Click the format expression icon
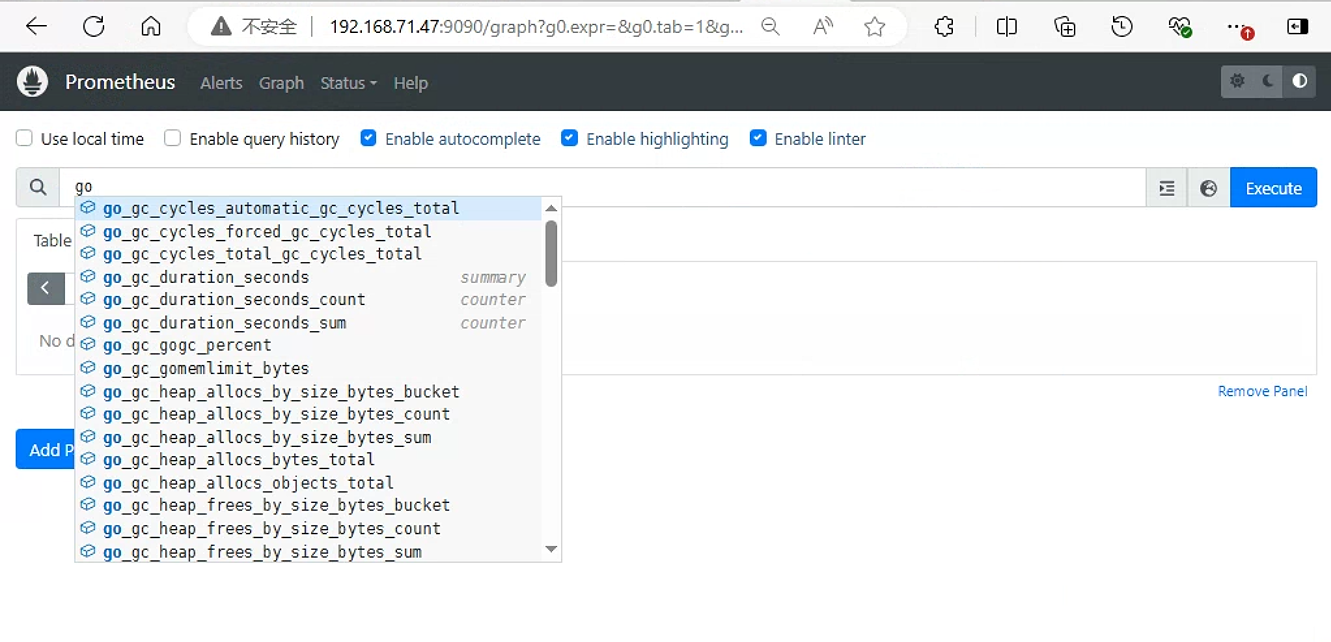 [1166, 188]
